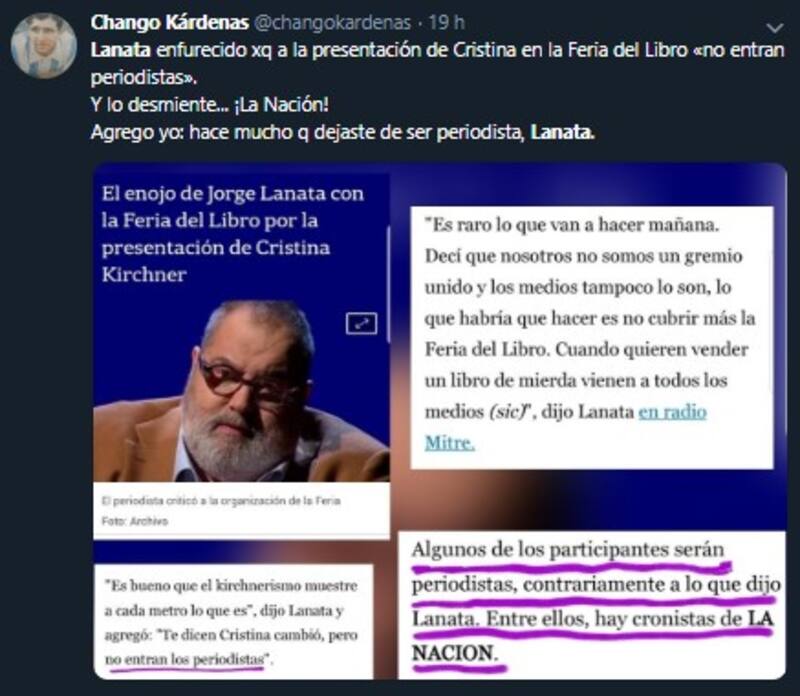Open the @changokardenas handle link
Screen dimensions: 800x696
coord(332,22)
